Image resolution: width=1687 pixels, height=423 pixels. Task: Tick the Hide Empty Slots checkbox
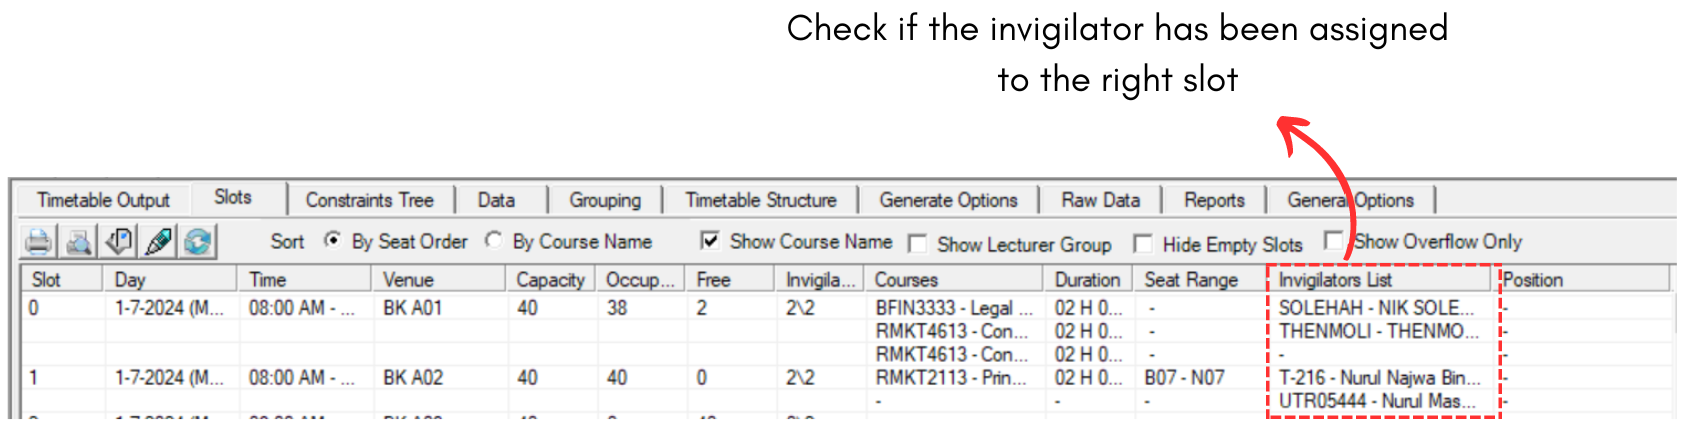click(1142, 244)
